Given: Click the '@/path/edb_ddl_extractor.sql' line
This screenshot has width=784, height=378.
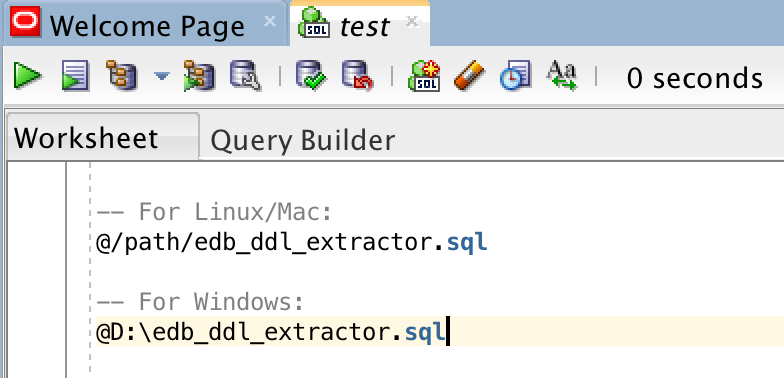Looking at the screenshot, I should pyautogui.click(x=292, y=243).
